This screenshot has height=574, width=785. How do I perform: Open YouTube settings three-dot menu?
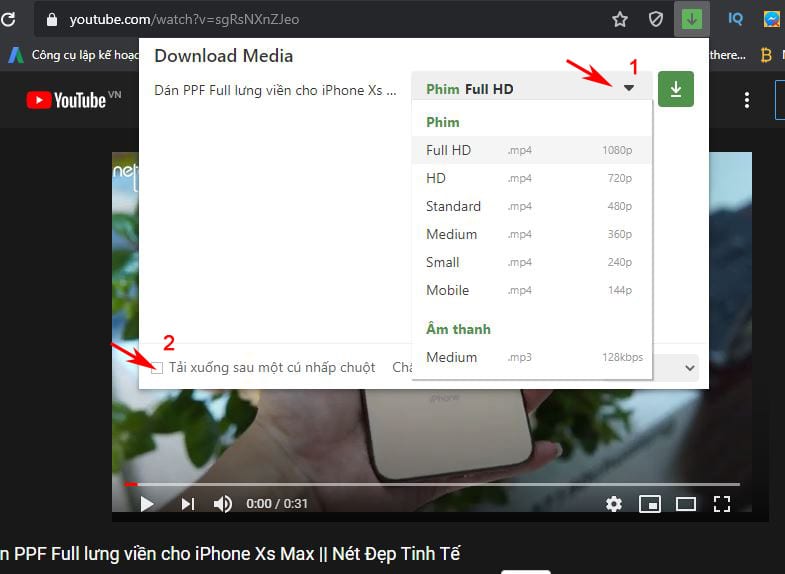[747, 100]
